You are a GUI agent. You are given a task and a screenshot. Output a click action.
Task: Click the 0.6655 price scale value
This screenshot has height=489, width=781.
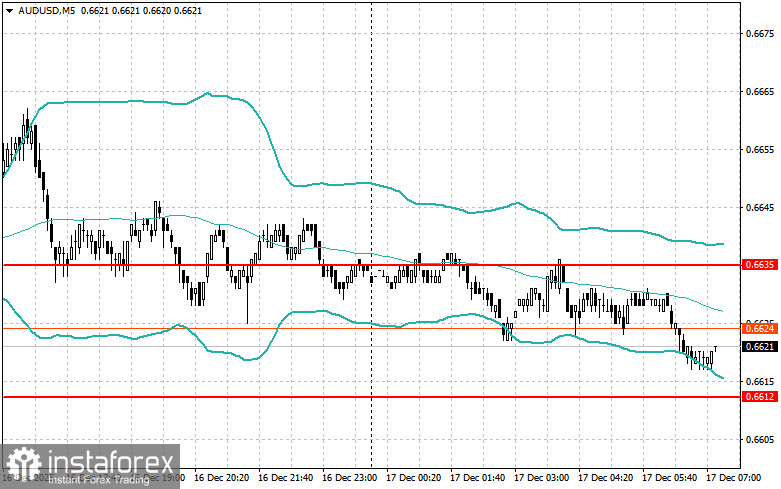click(x=760, y=149)
